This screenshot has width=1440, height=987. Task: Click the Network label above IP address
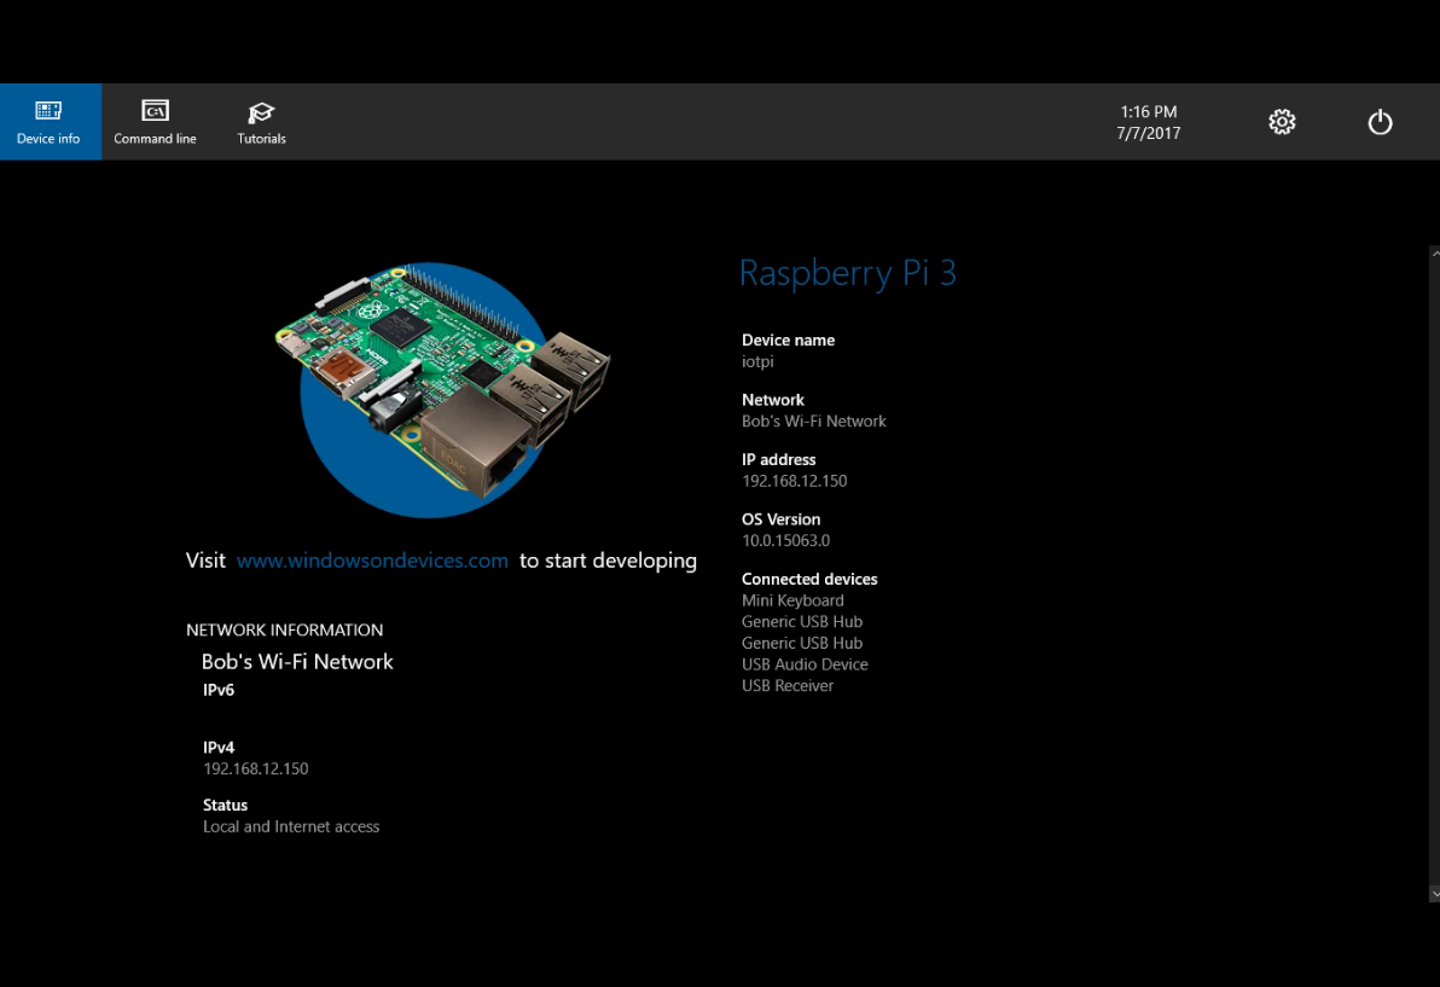pyautogui.click(x=773, y=400)
